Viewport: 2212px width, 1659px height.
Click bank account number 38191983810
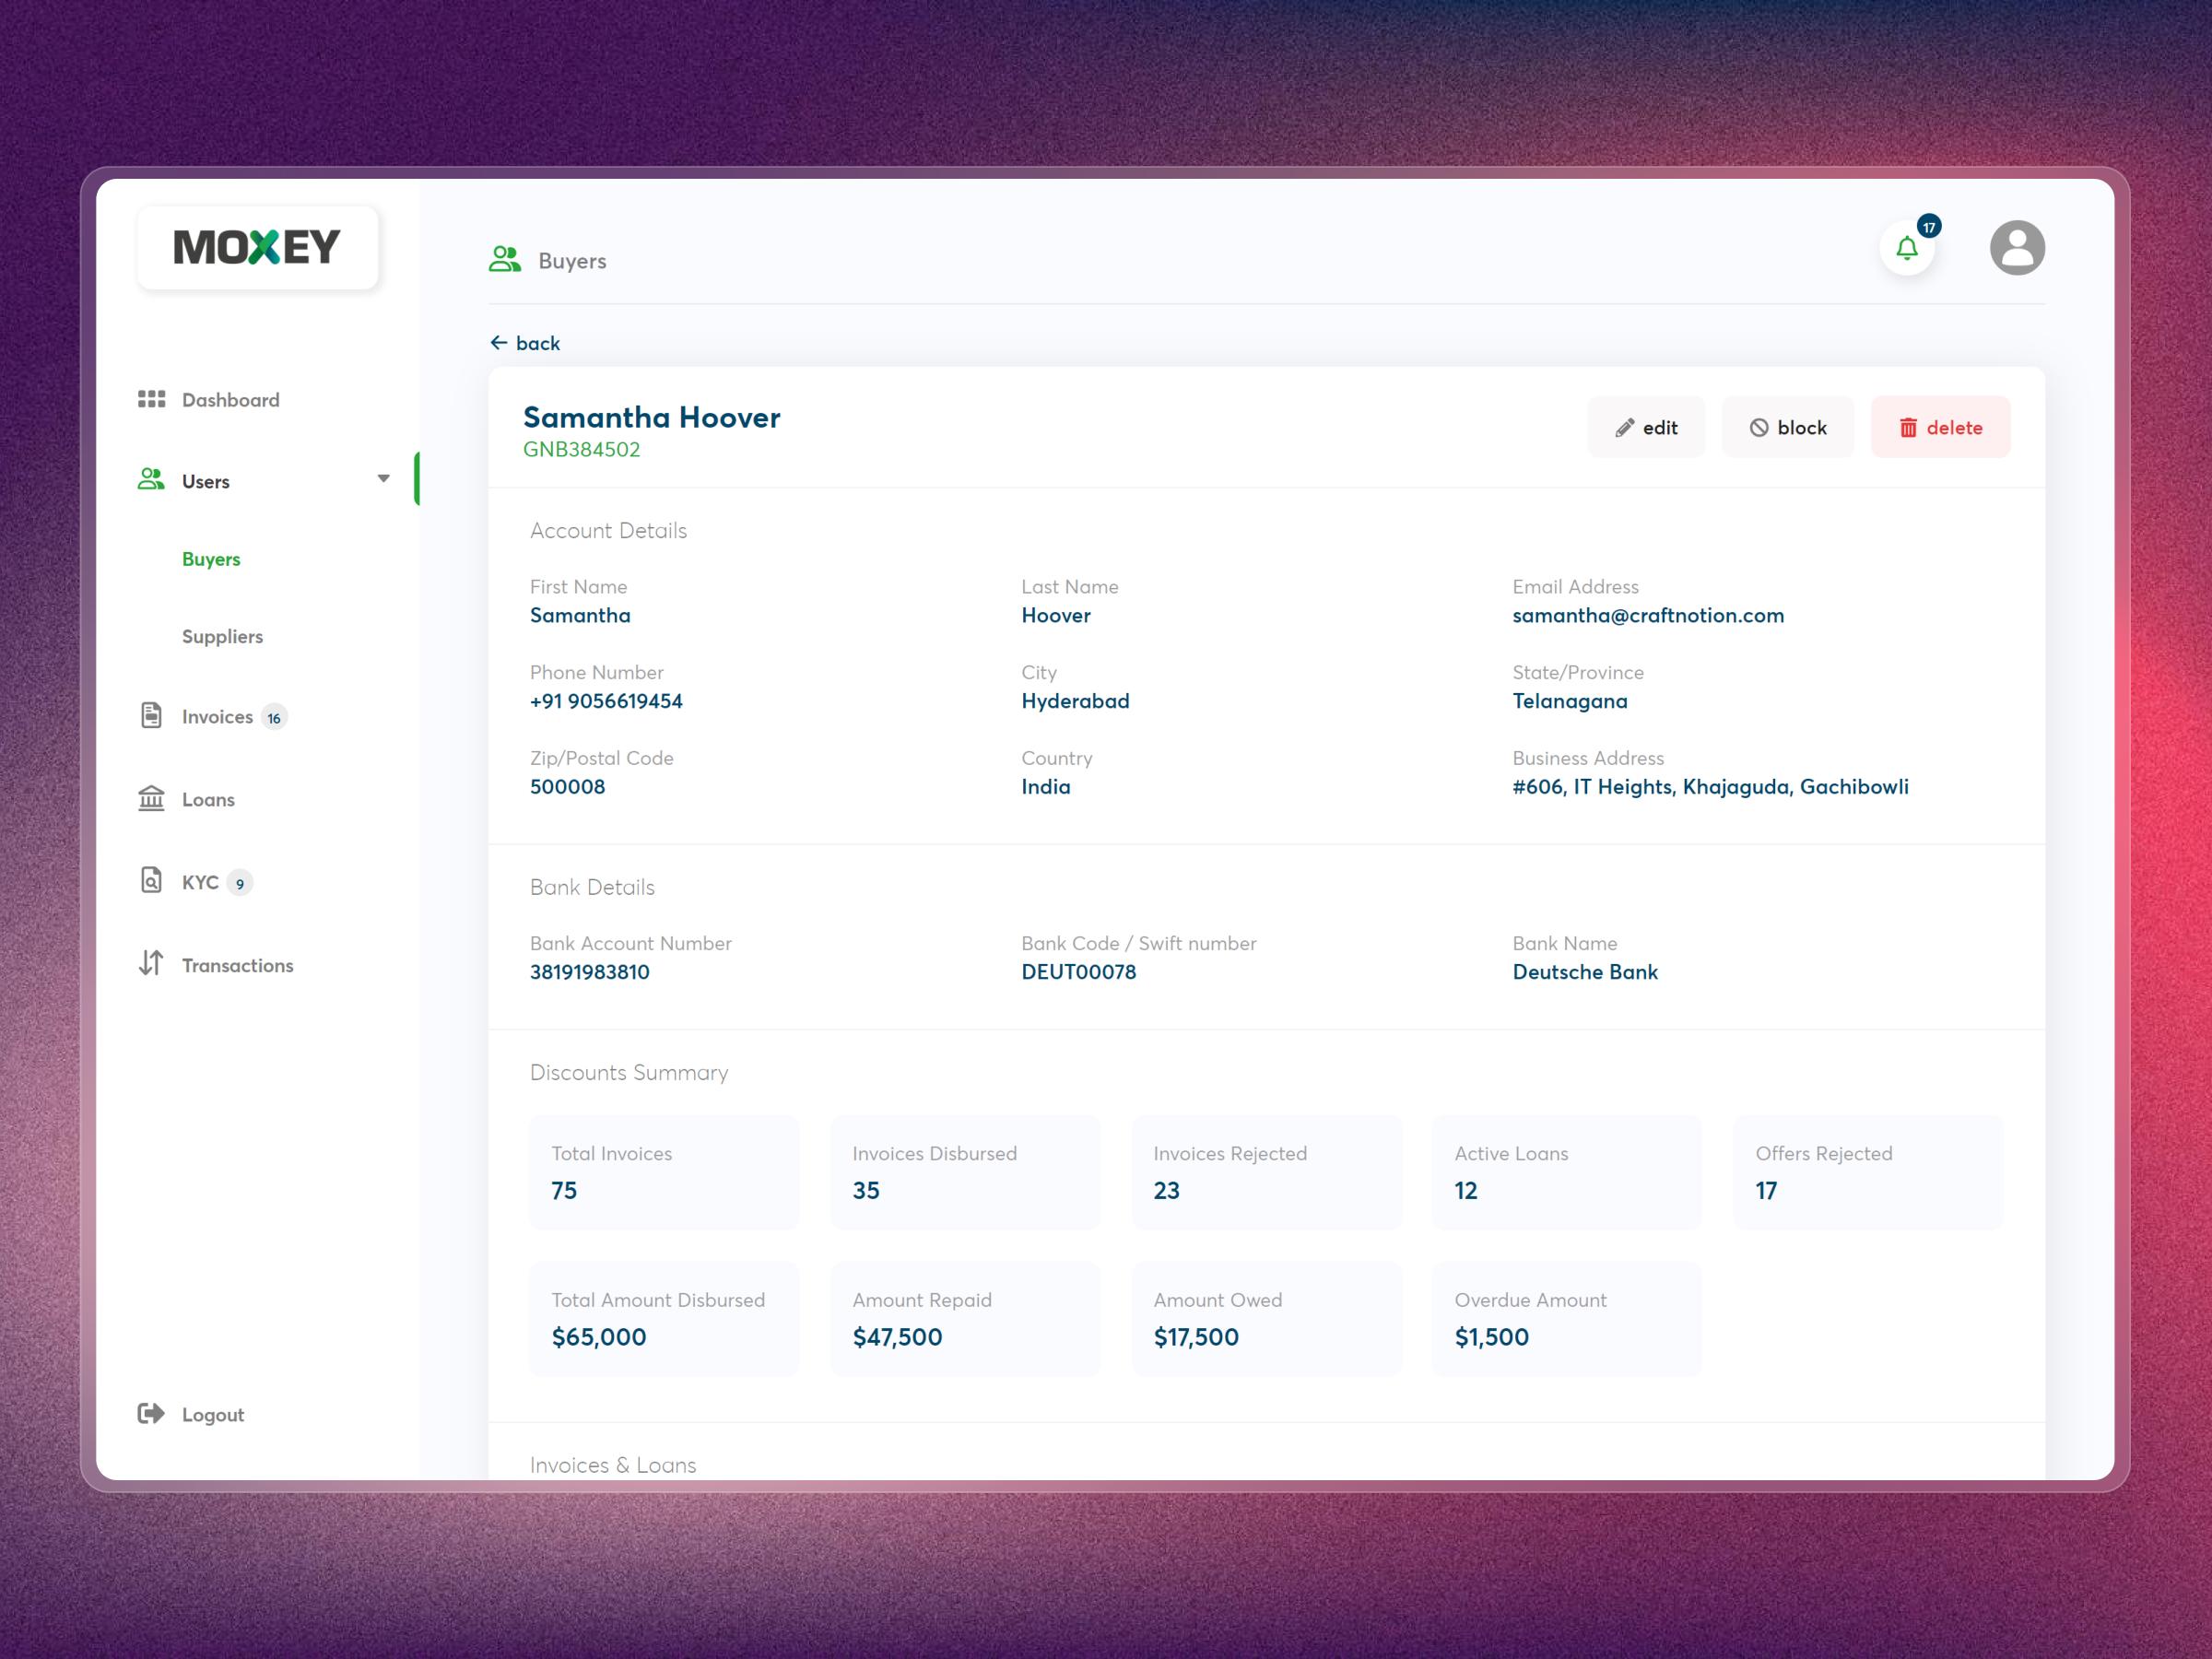tap(590, 972)
